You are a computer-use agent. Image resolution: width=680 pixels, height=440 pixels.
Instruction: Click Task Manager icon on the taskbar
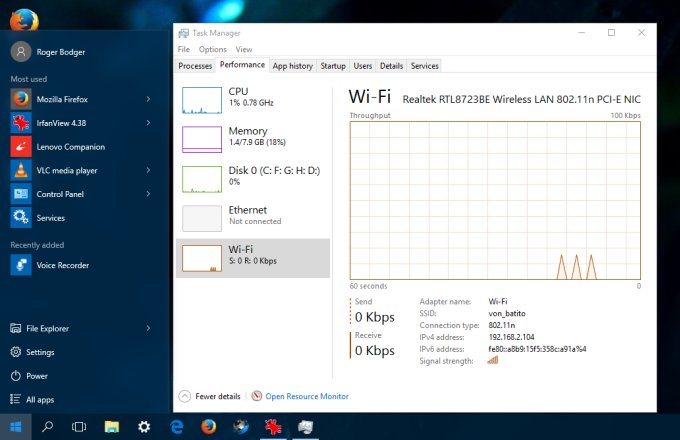pyautogui.click(x=306, y=427)
